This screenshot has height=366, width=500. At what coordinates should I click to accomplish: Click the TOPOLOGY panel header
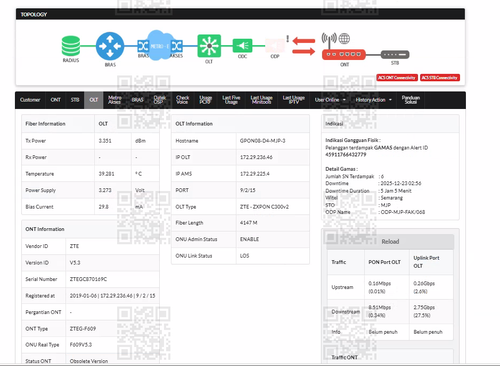[240, 14]
